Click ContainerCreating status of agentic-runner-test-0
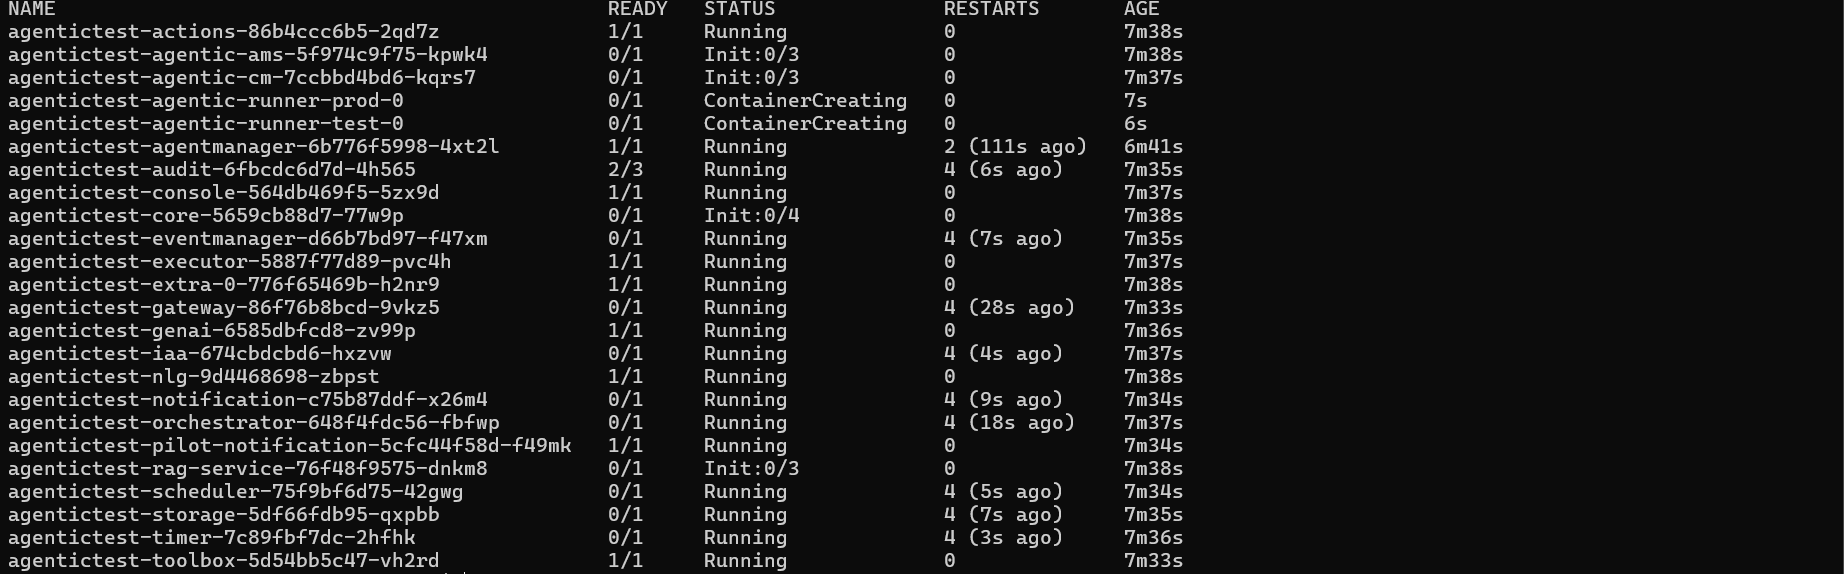Image resolution: width=1844 pixels, height=574 pixels. (x=805, y=124)
